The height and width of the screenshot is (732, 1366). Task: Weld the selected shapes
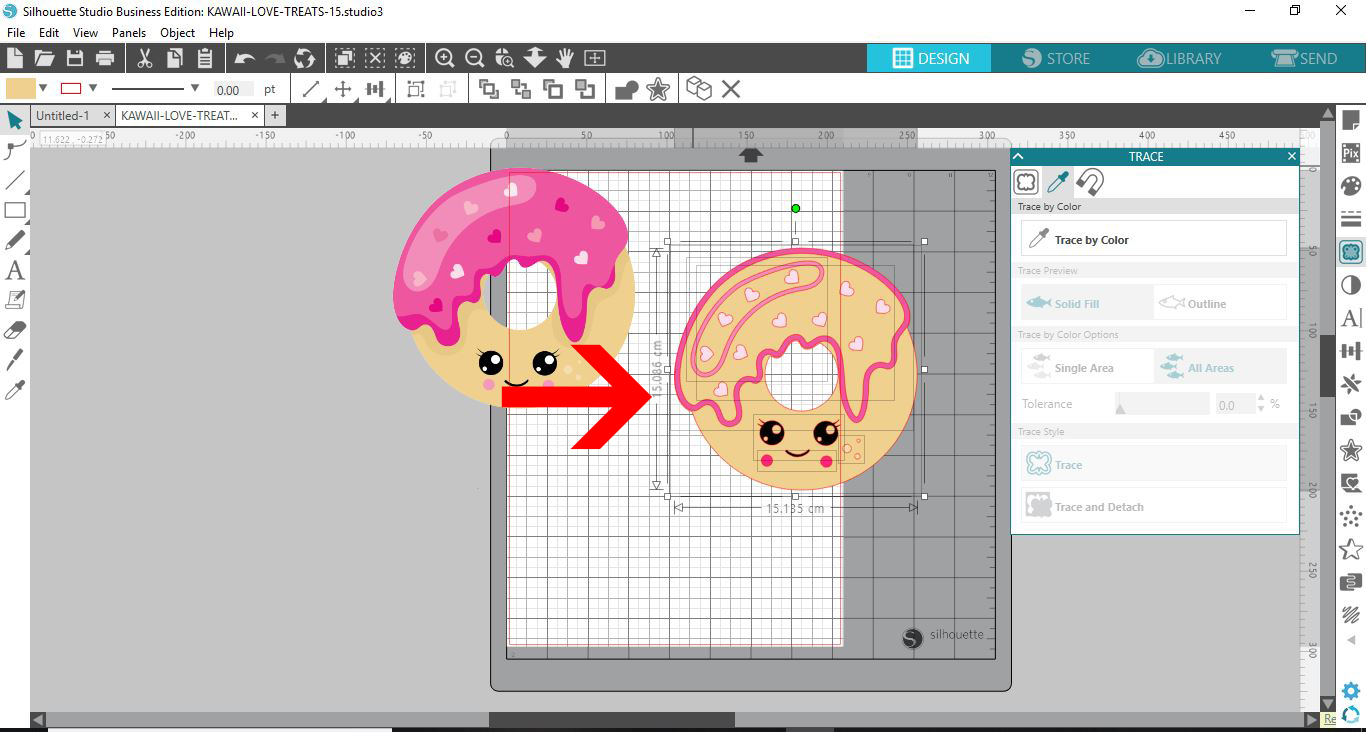tap(627, 90)
